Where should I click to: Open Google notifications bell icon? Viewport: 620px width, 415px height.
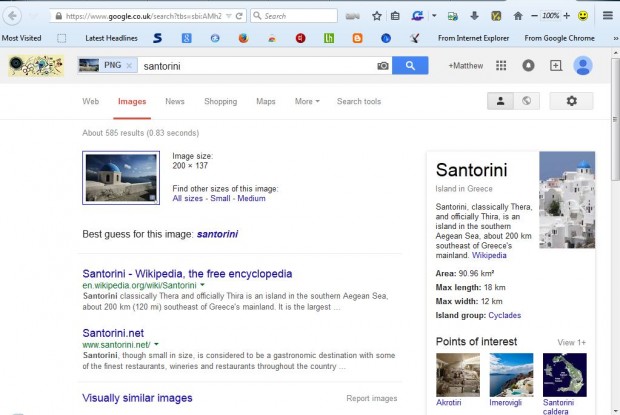528,65
